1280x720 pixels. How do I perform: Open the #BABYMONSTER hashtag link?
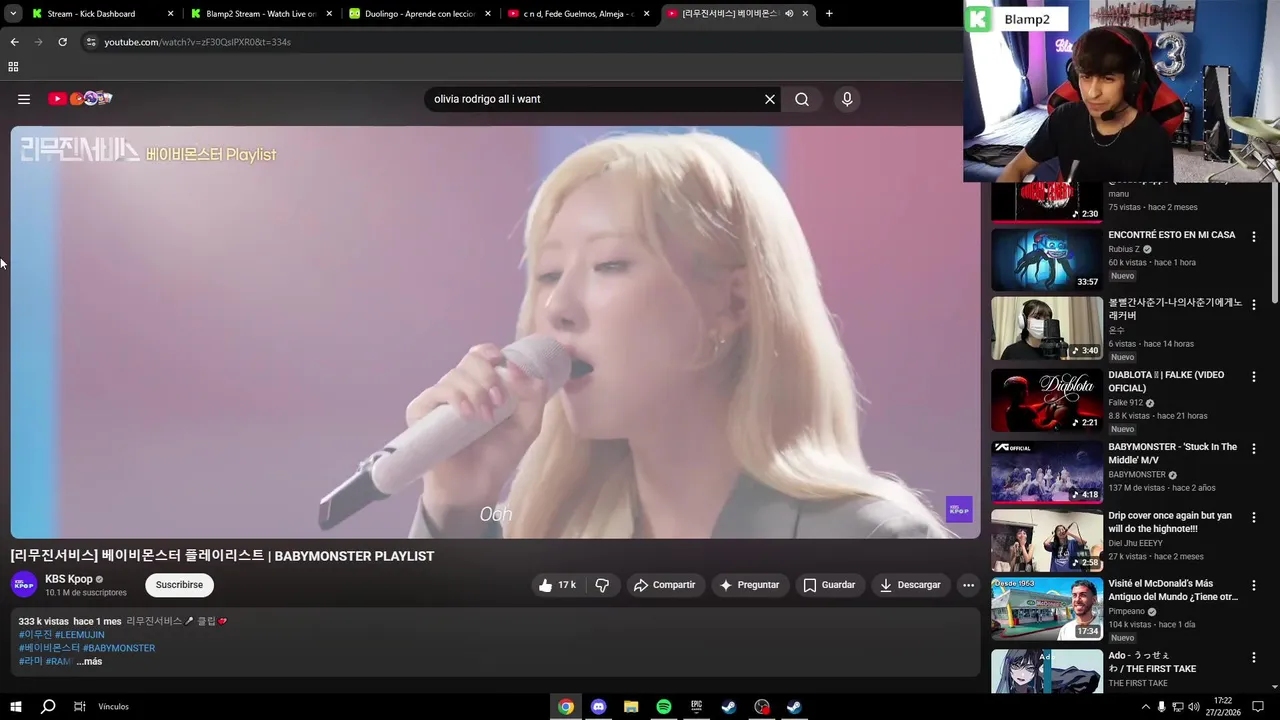pyautogui.click(x=119, y=648)
